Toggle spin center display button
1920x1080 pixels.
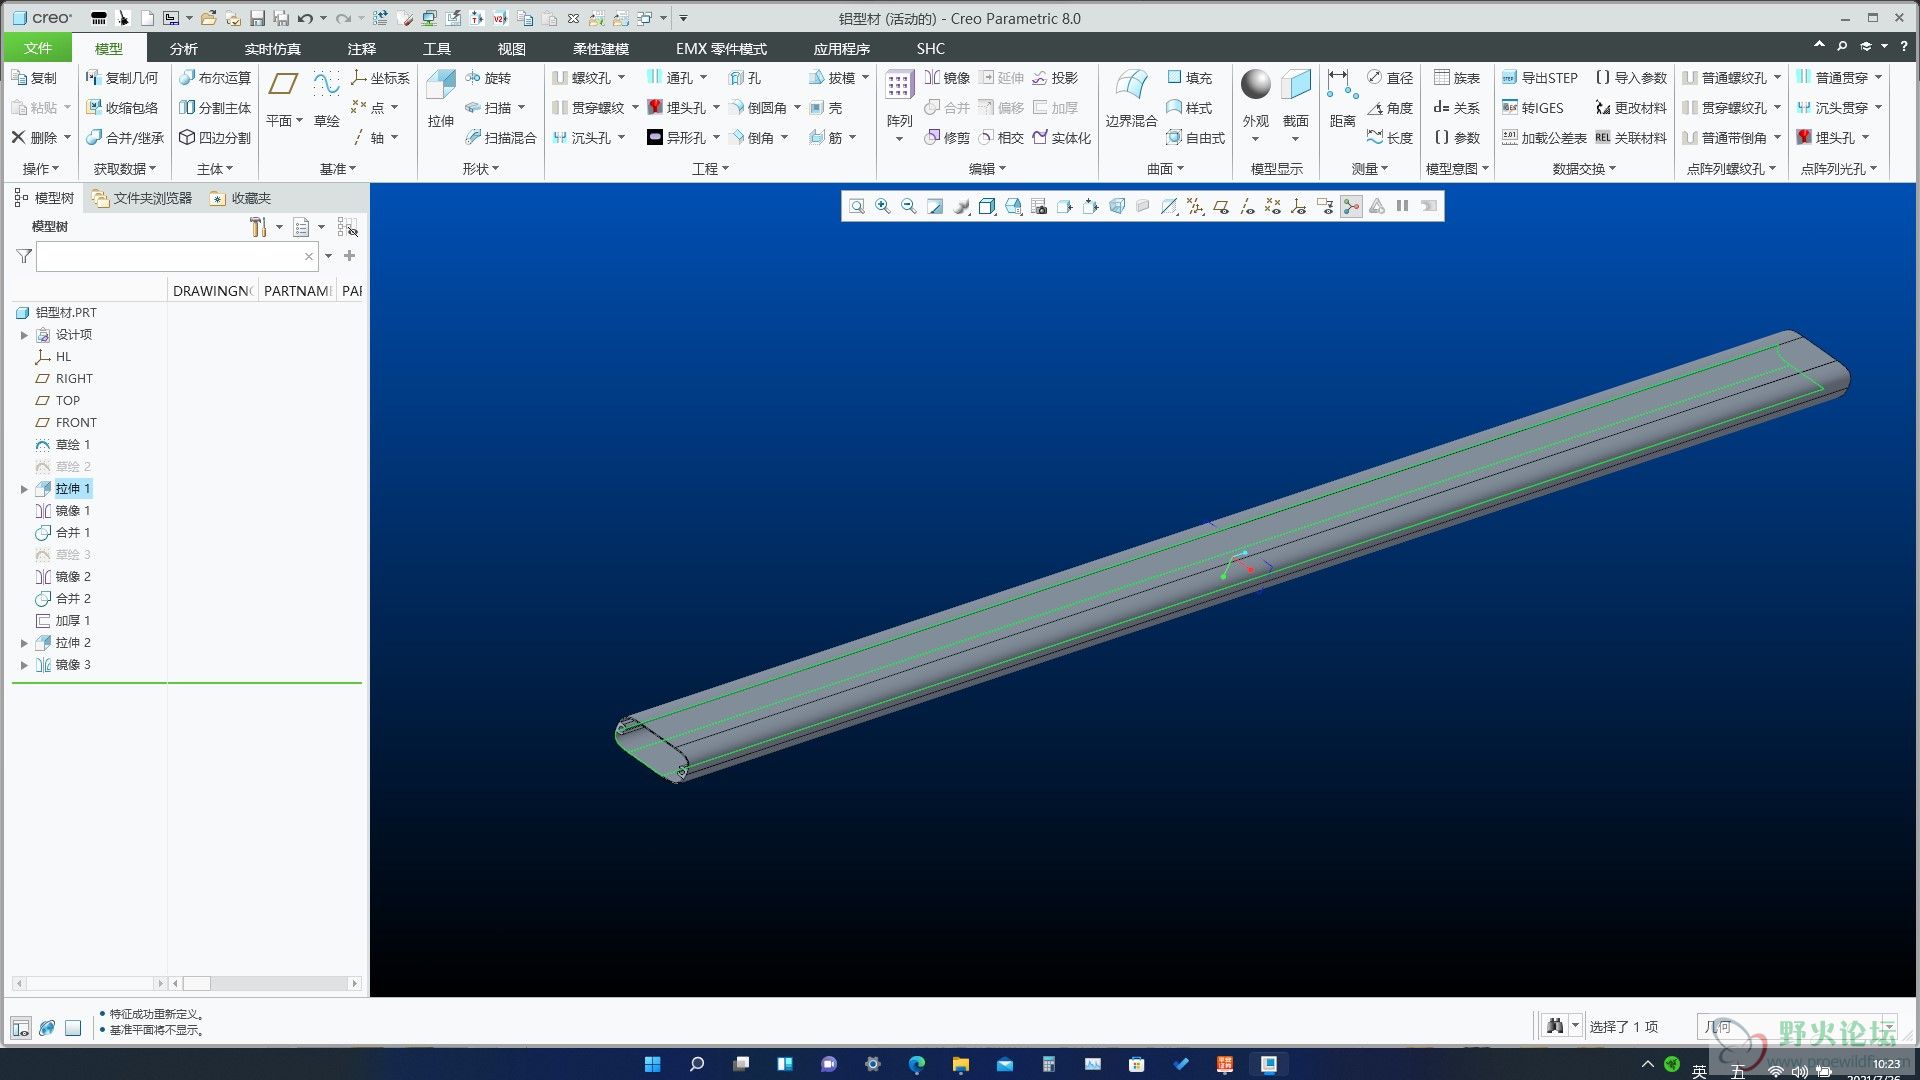coord(1351,207)
